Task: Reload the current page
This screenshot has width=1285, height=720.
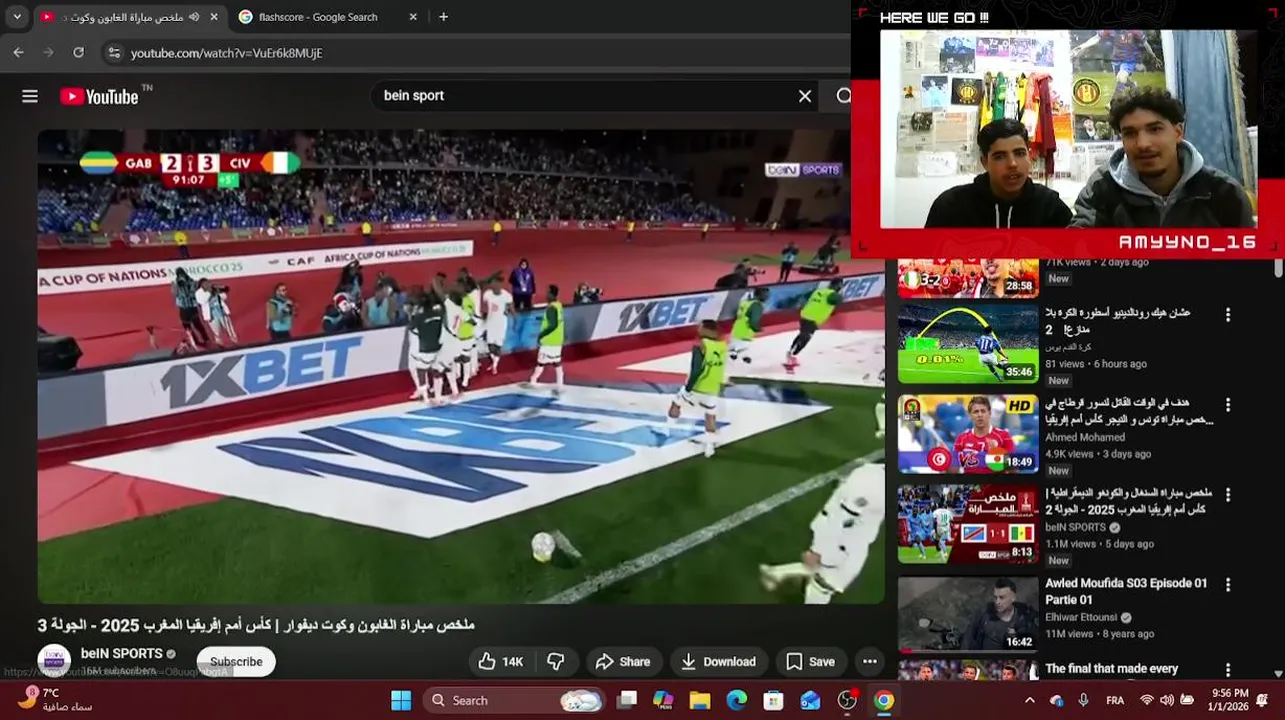Action: (x=79, y=52)
